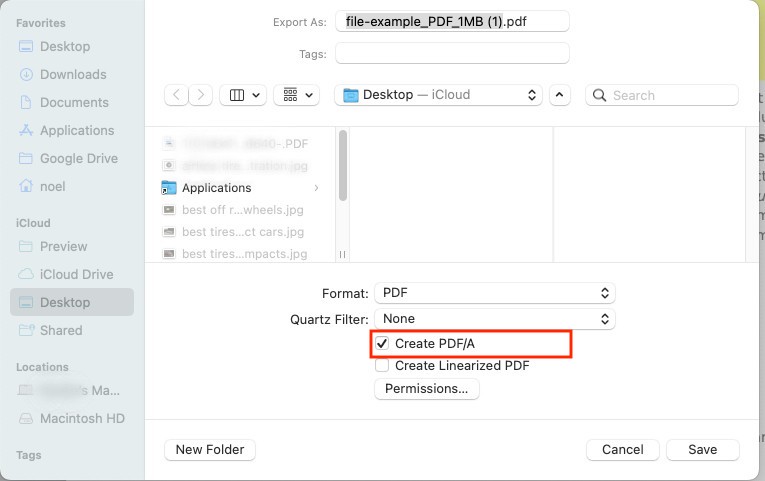Click the Permissions… button
765x481 pixels.
(426, 389)
